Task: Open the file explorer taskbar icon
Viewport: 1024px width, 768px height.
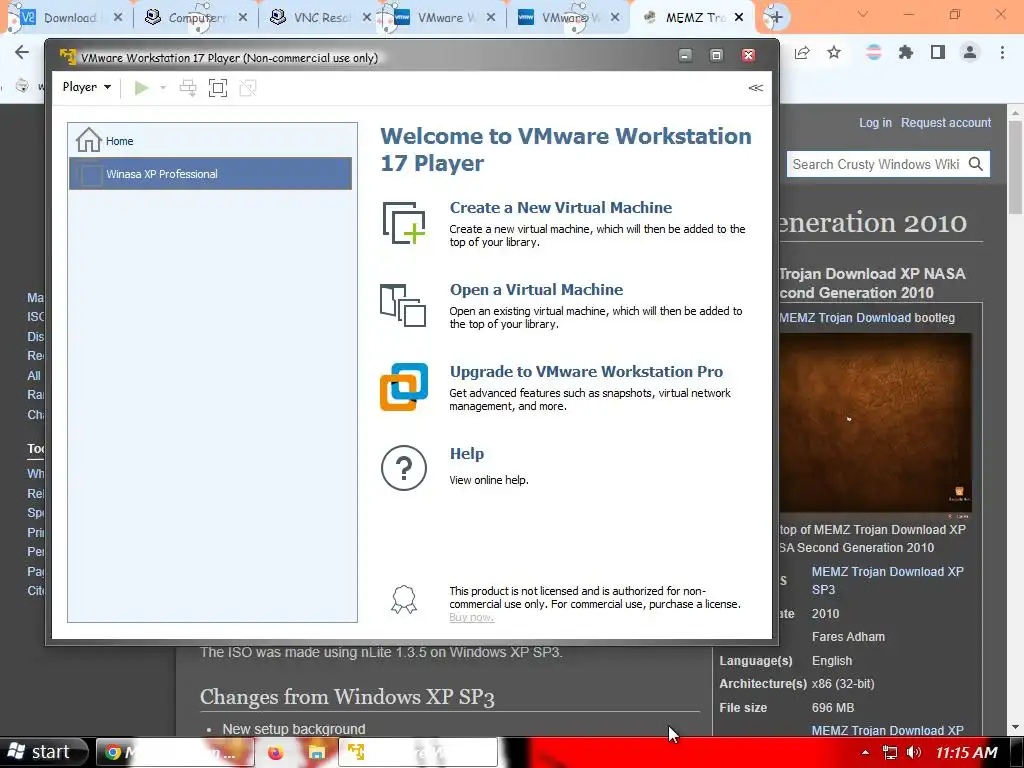Action: tap(317, 752)
